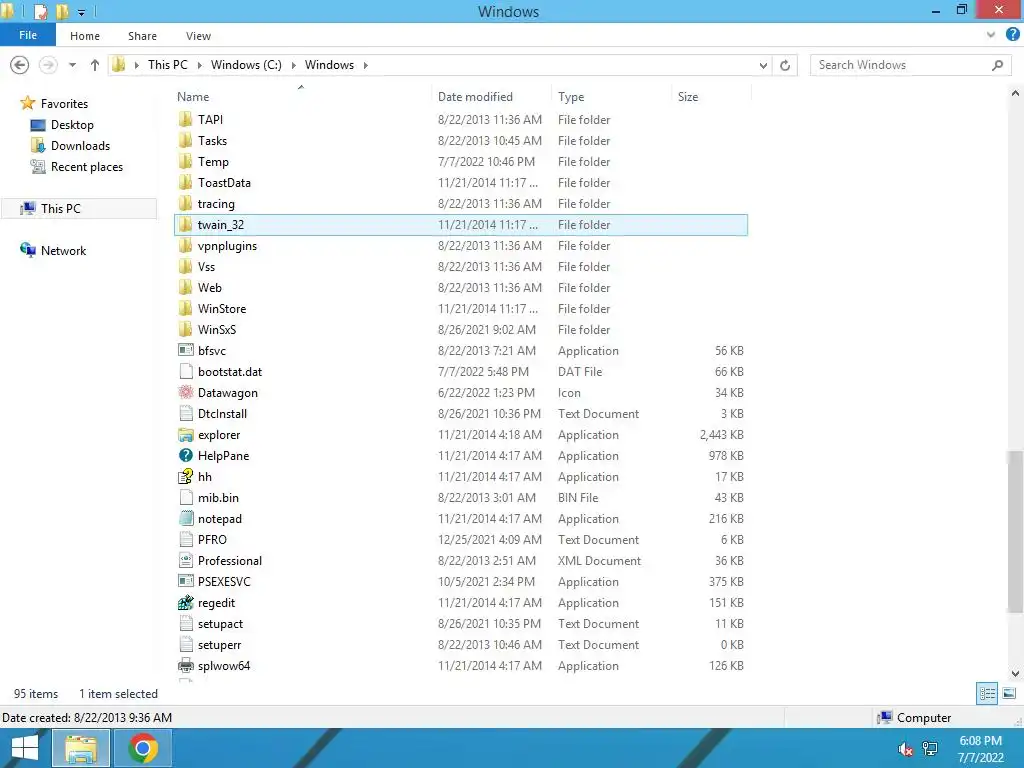This screenshot has width=1024, height=768.
Task: Refresh the Windows folder view
Action: [785, 65]
